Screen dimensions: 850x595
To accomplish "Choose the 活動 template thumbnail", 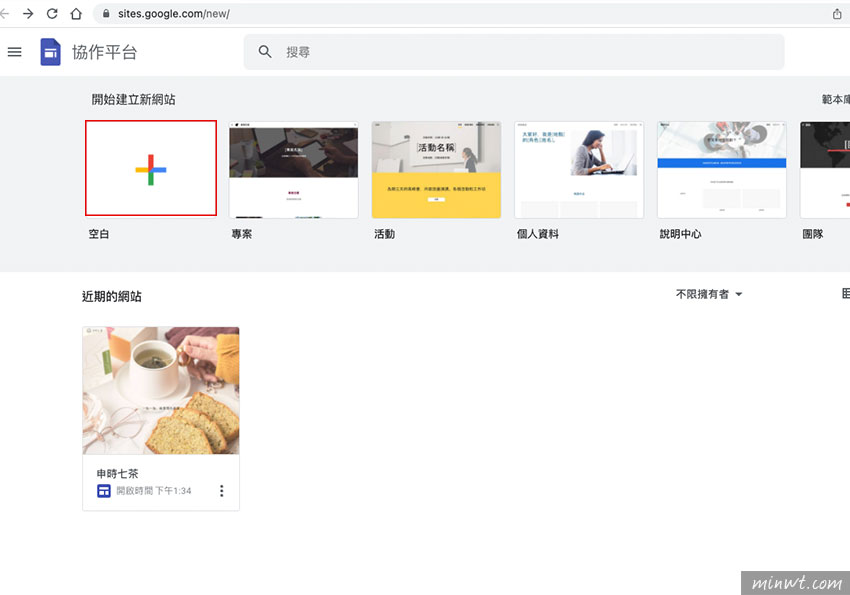I will point(436,170).
